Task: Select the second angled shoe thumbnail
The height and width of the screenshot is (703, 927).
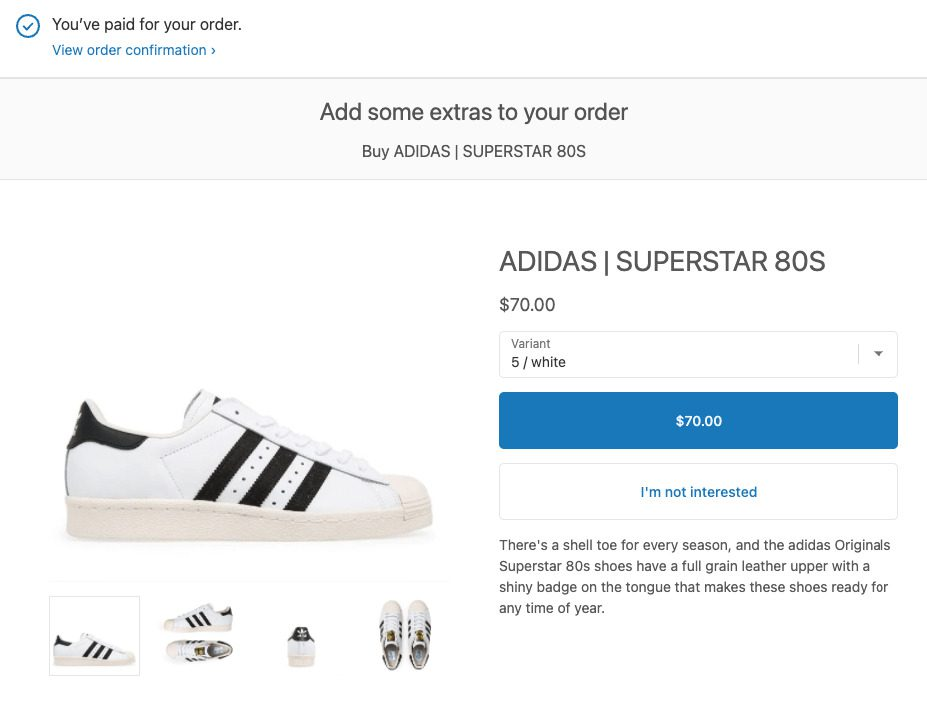Action: 197,635
